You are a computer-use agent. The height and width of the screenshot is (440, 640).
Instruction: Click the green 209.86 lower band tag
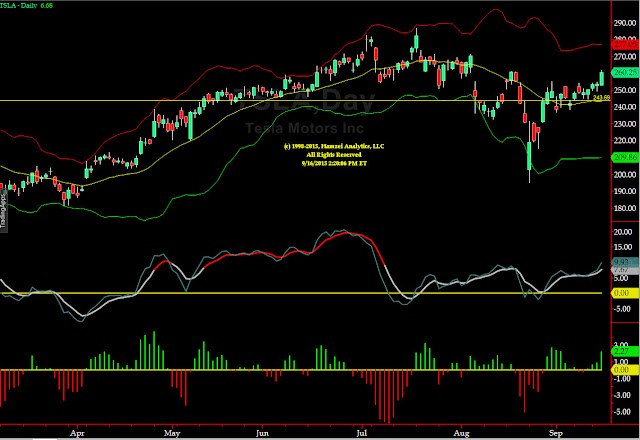point(625,157)
